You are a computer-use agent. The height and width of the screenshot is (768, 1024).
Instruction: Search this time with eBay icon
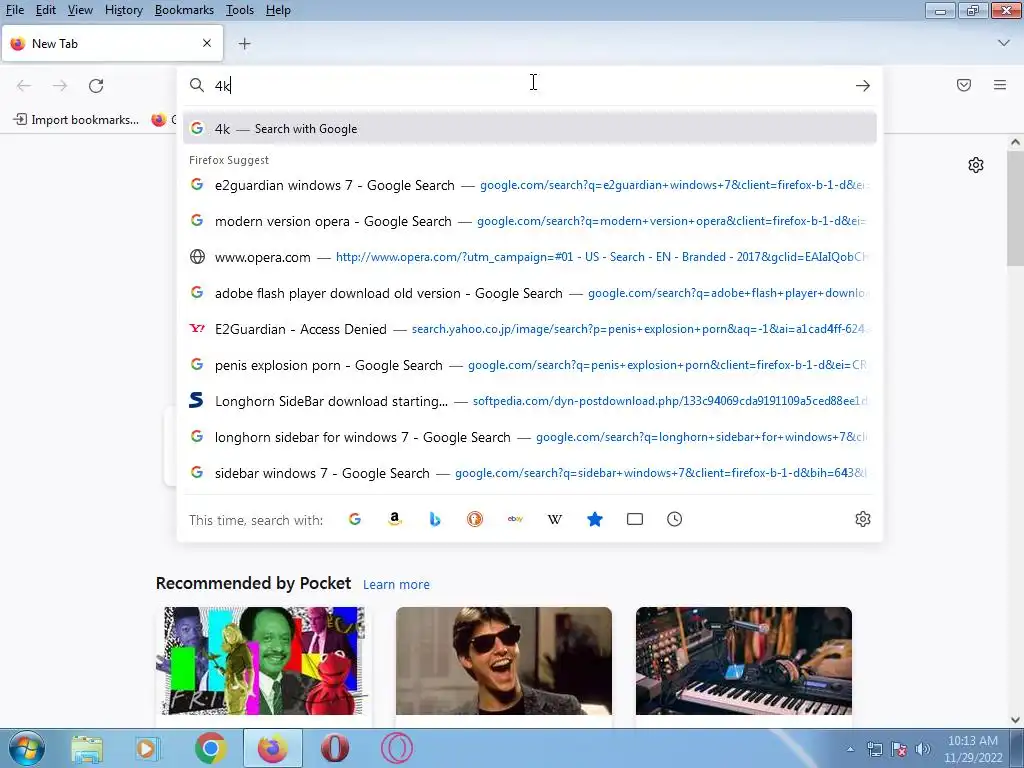tap(515, 519)
